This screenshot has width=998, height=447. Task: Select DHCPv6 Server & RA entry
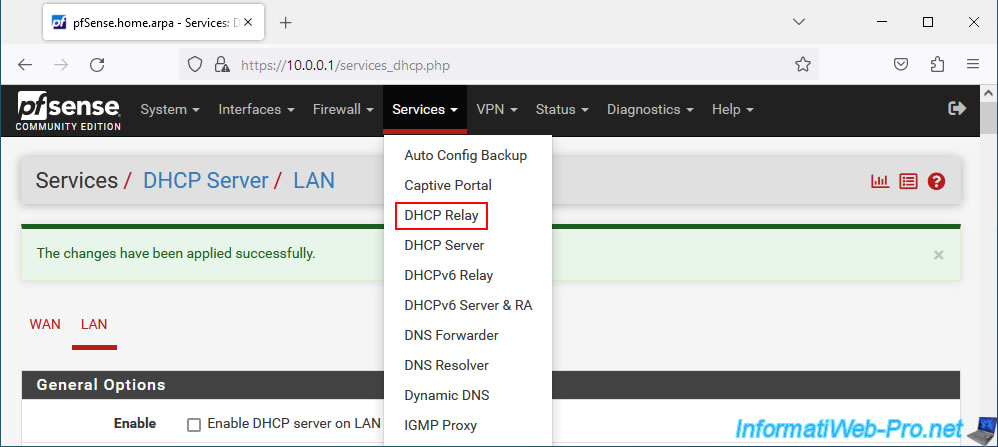click(468, 305)
